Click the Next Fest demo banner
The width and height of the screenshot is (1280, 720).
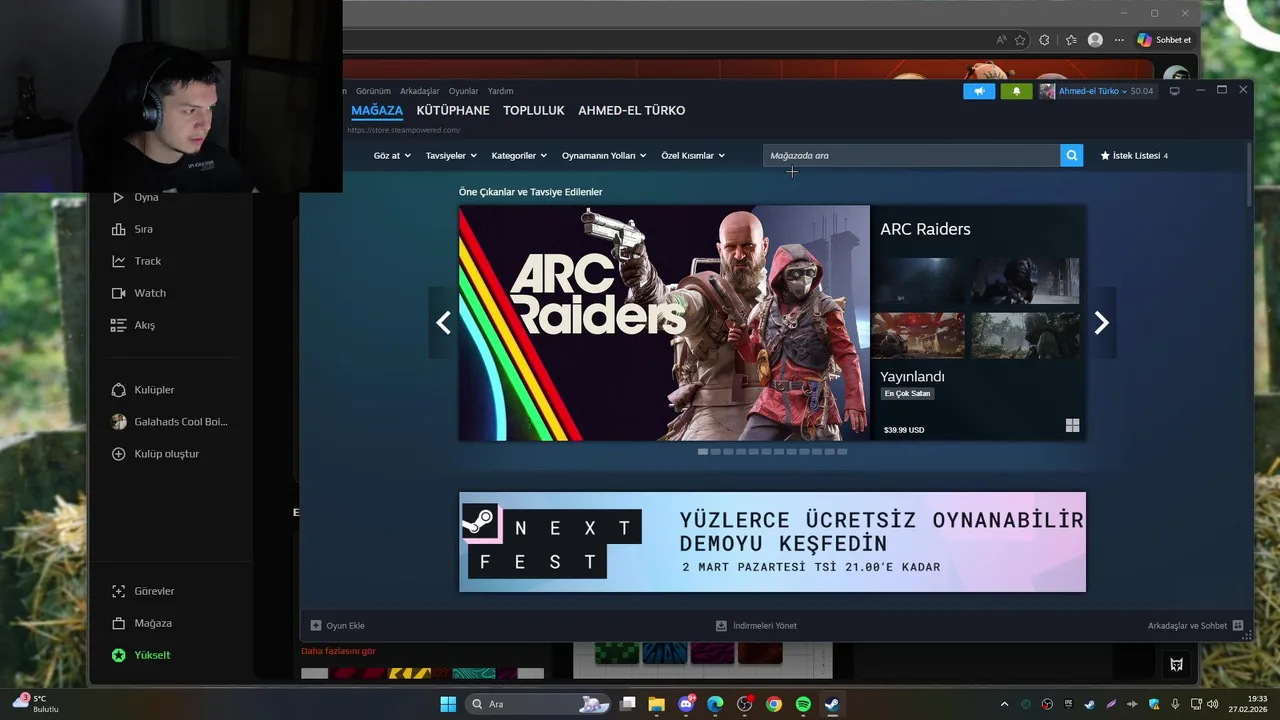tap(772, 542)
